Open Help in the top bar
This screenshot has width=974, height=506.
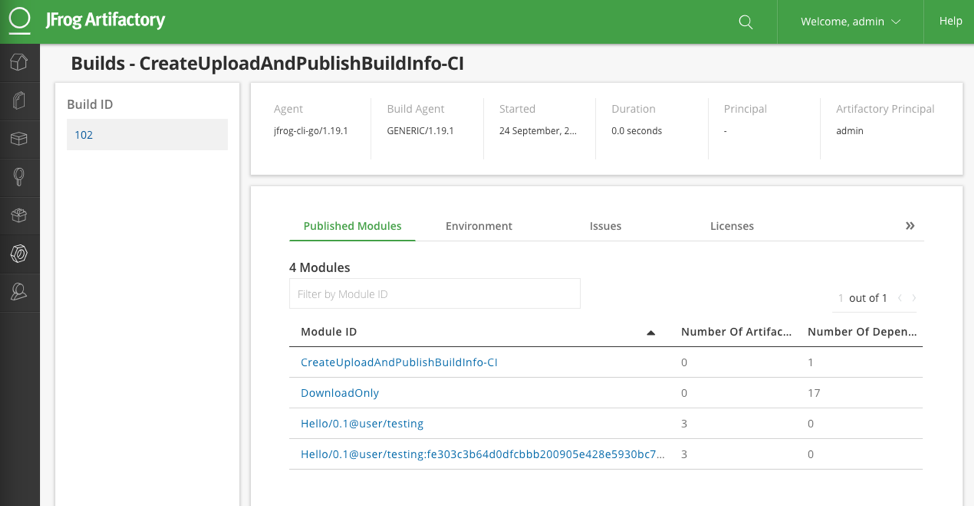click(950, 21)
